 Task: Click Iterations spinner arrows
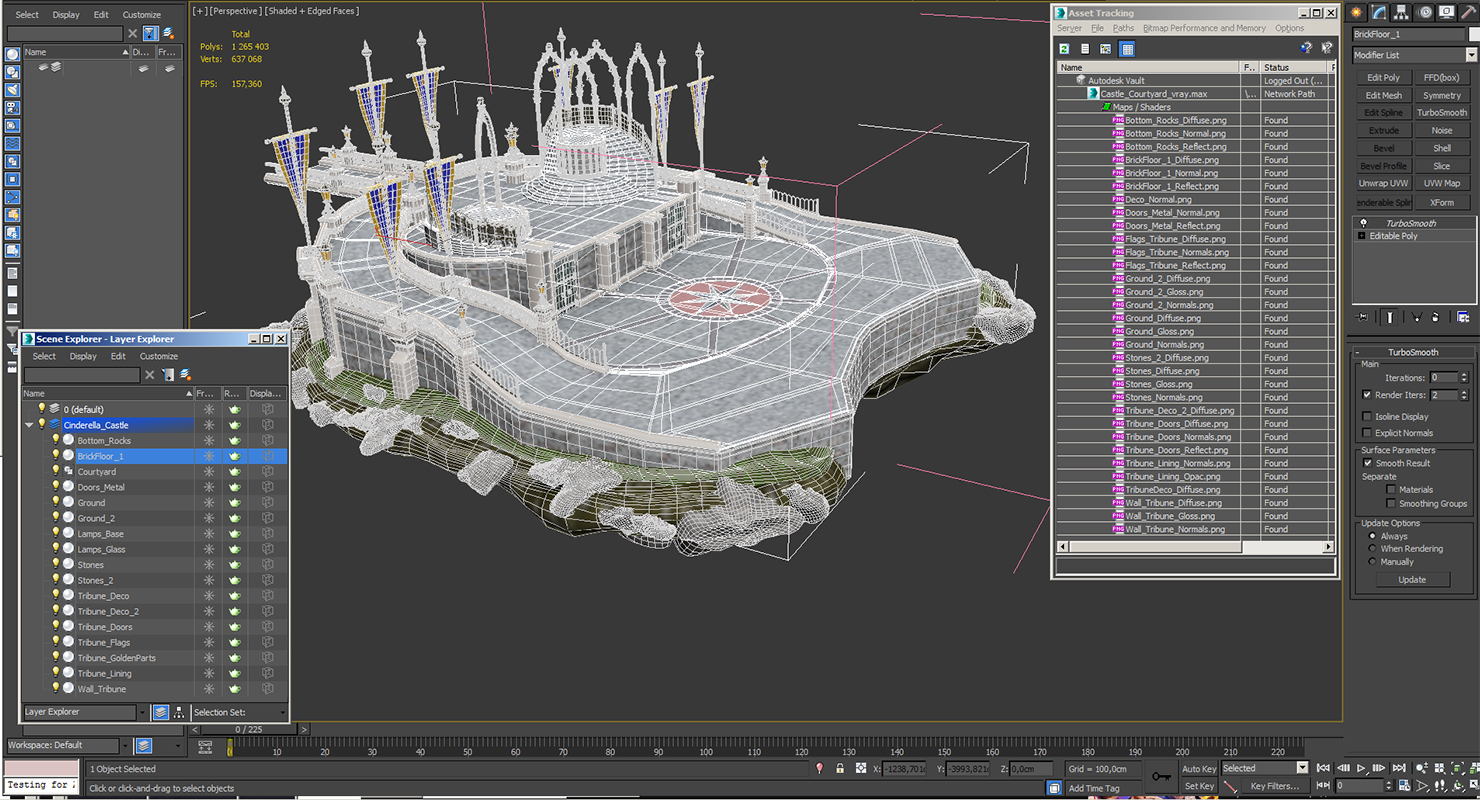[x=1464, y=378]
